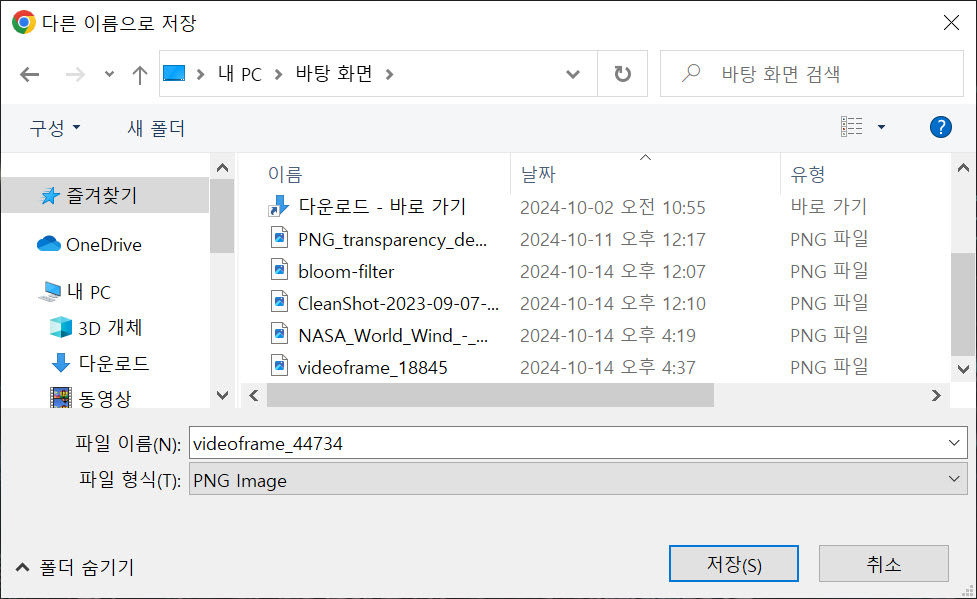Click the videoframe_18845 PNG icon

pyautogui.click(x=280, y=365)
